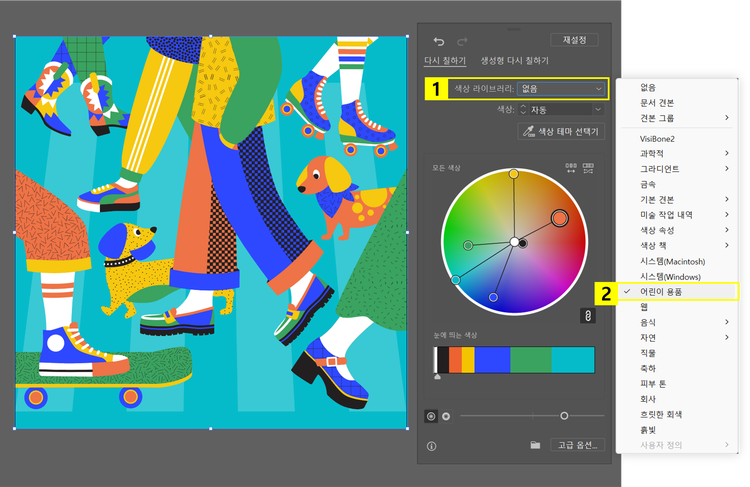Click the black block in 눈에 띄는 색상 bar

(x=443, y=360)
